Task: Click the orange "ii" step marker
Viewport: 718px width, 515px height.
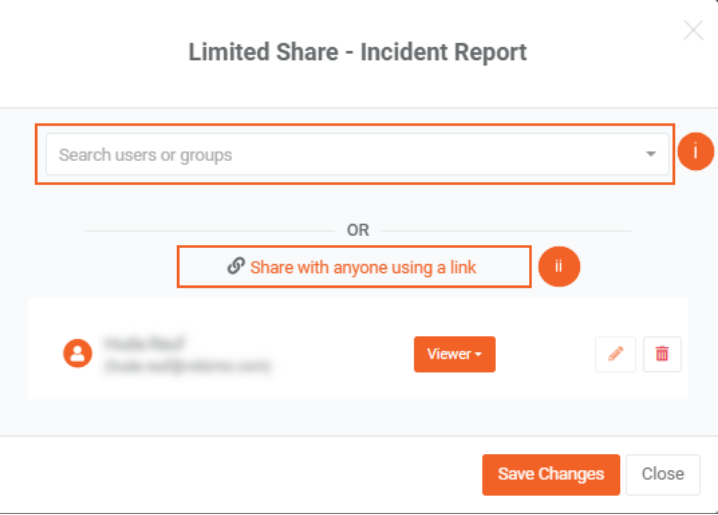Action: (x=559, y=266)
